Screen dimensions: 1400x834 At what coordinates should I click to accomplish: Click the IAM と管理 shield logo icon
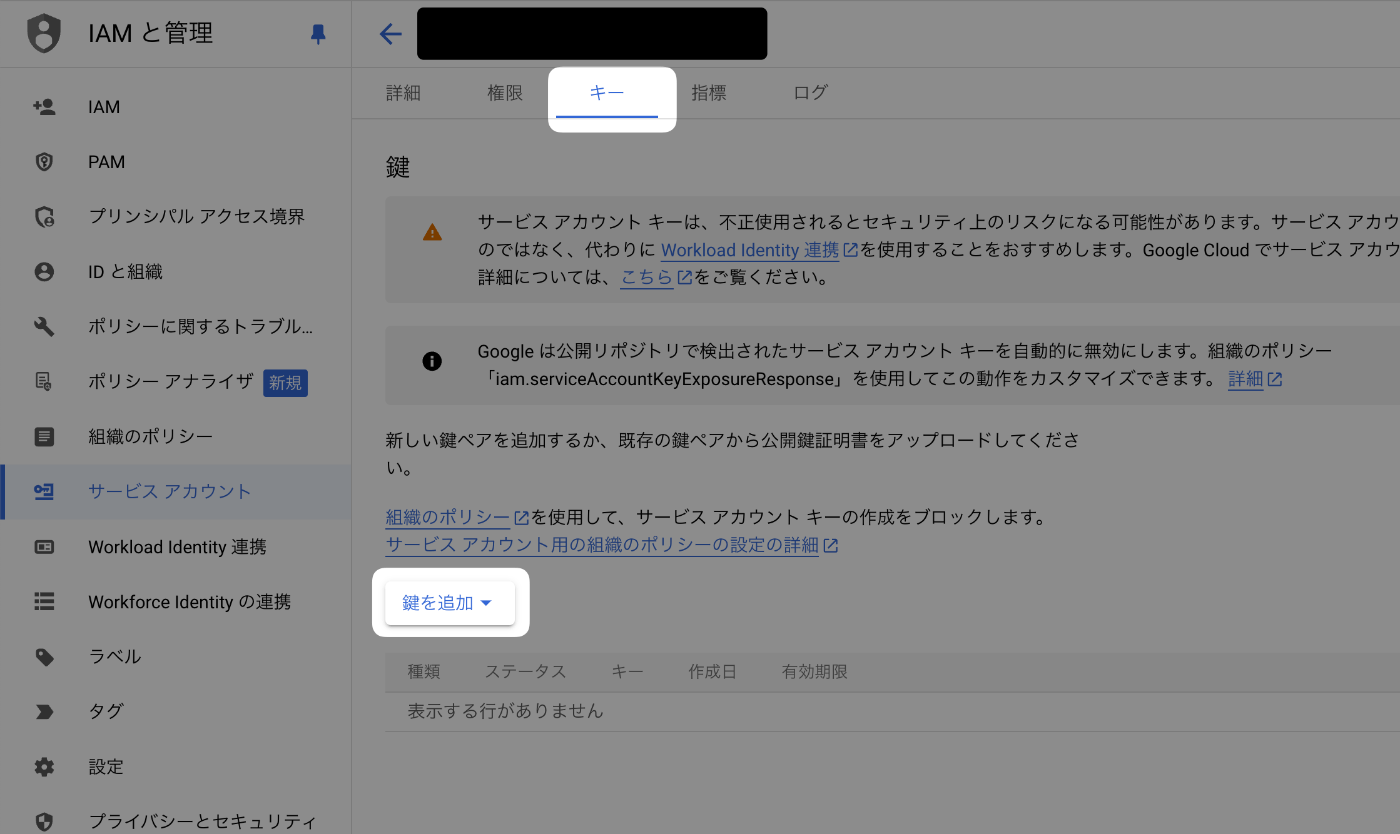pos(44,33)
